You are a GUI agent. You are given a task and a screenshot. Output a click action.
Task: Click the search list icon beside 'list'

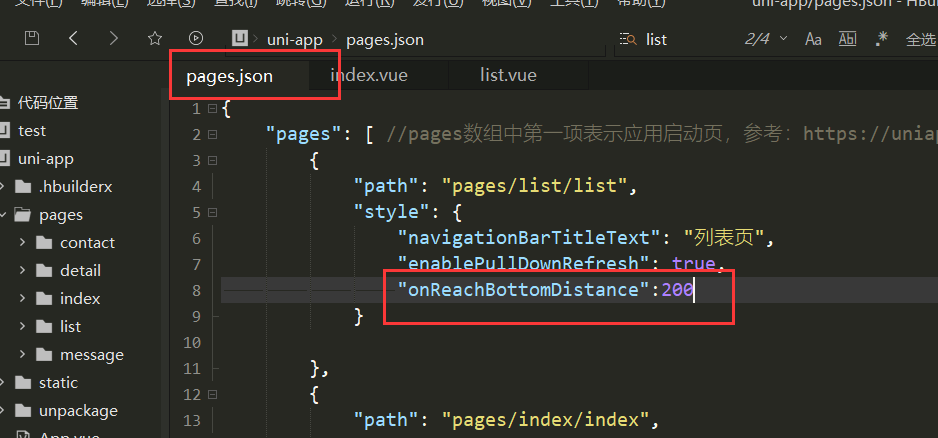[x=629, y=39]
